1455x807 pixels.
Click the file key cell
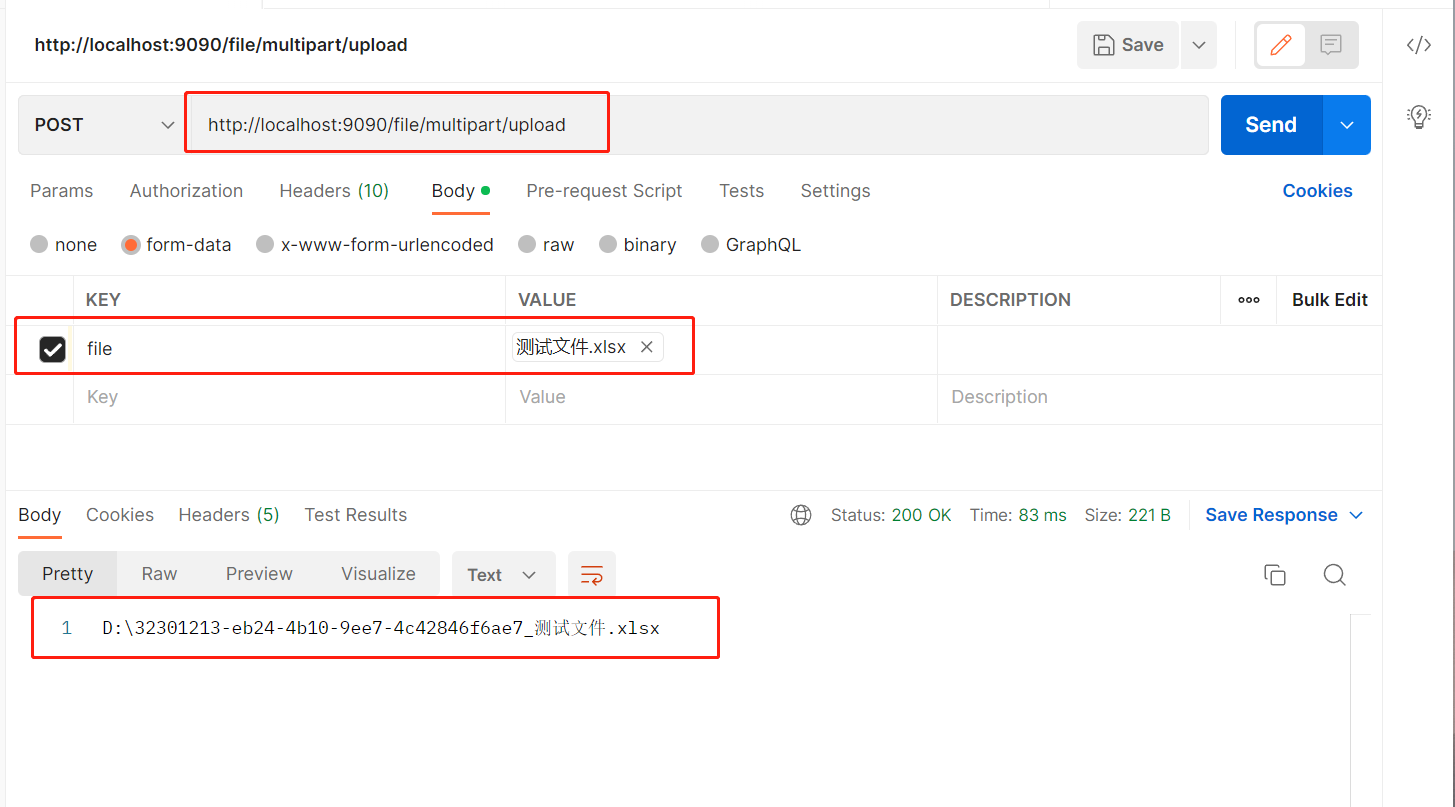289,349
